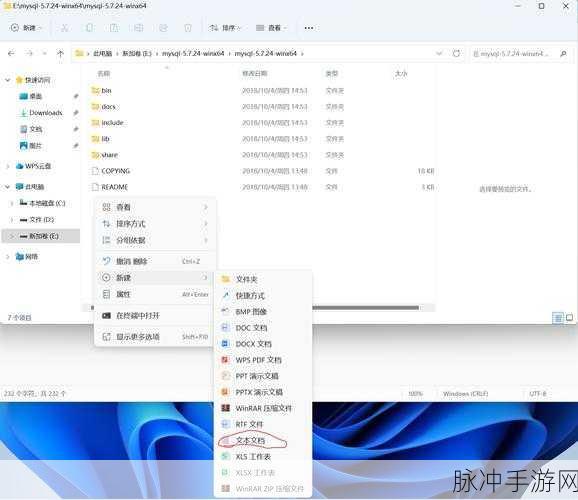Screen dimensions: 578x500
Task: Choose 撤消 删除 in context menu
Action: coord(155,261)
